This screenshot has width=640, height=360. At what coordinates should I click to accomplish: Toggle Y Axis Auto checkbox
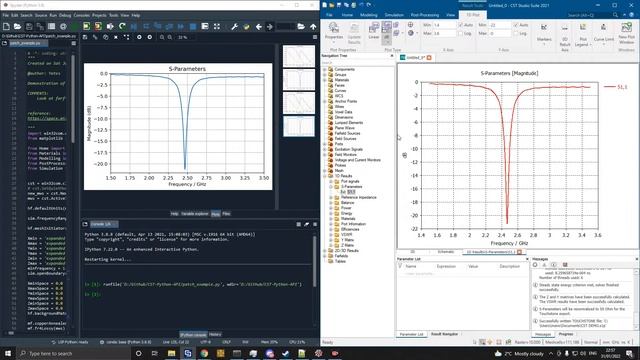[x=516, y=25]
